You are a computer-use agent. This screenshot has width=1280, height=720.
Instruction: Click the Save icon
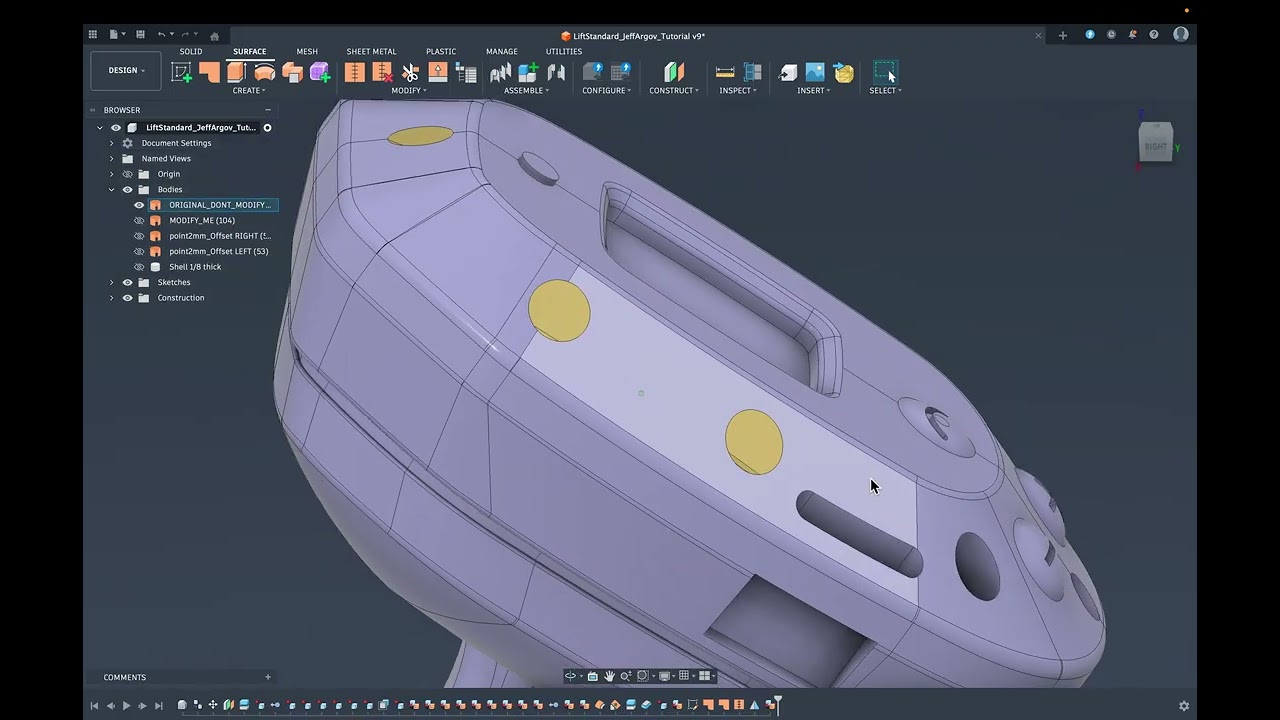(x=140, y=35)
